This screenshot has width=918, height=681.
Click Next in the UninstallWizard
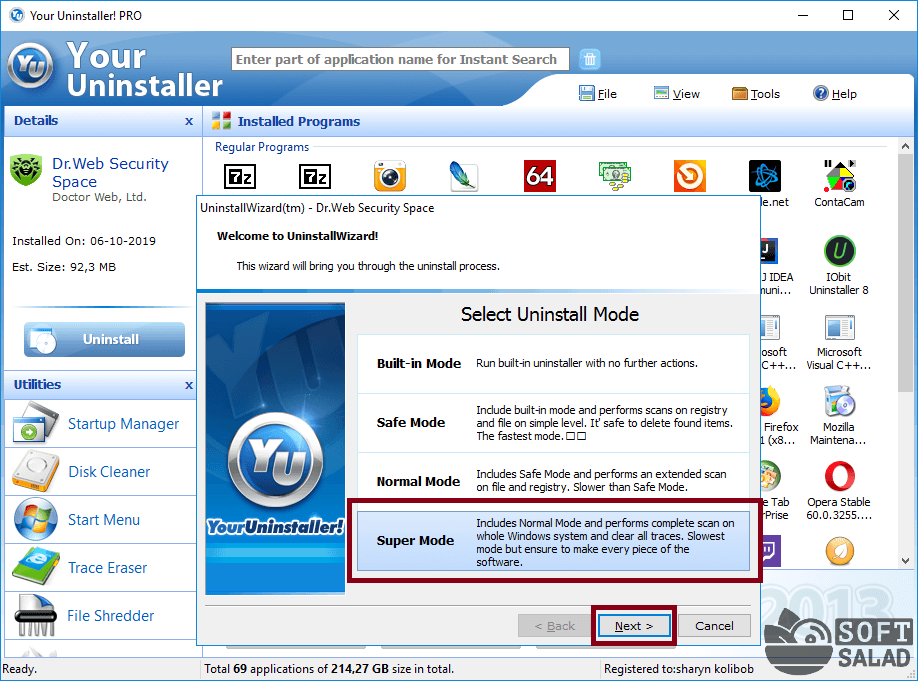pyautogui.click(x=633, y=626)
